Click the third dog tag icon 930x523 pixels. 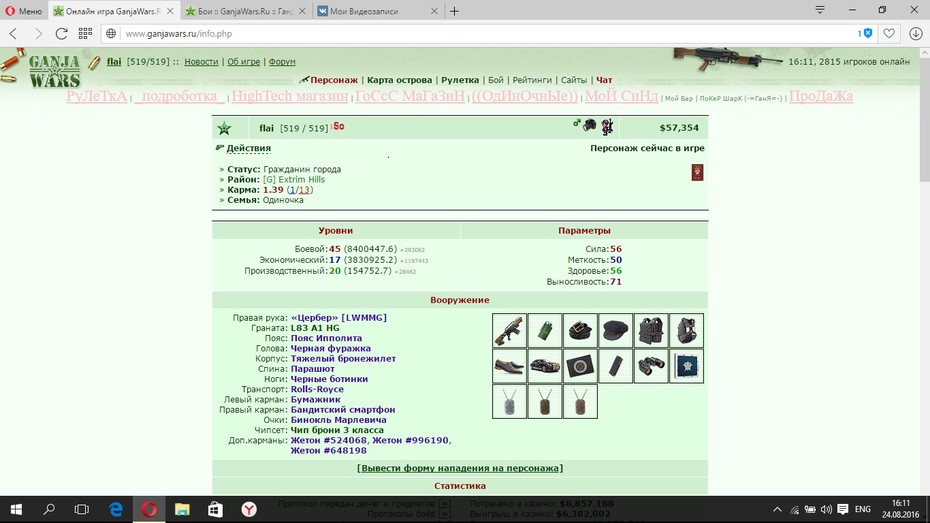coord(580,401)
